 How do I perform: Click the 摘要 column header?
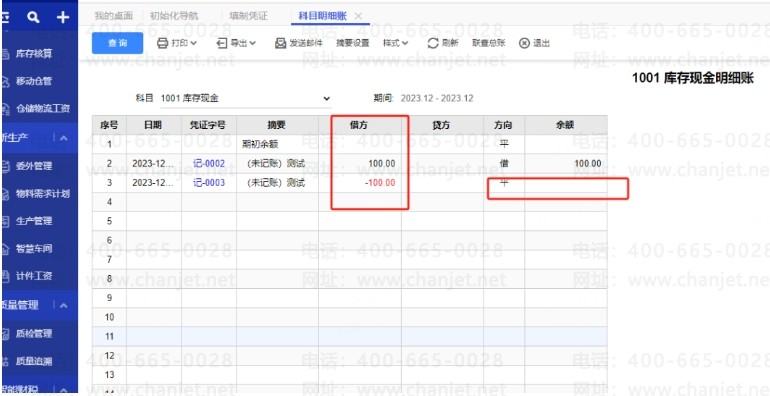(277, 125)
